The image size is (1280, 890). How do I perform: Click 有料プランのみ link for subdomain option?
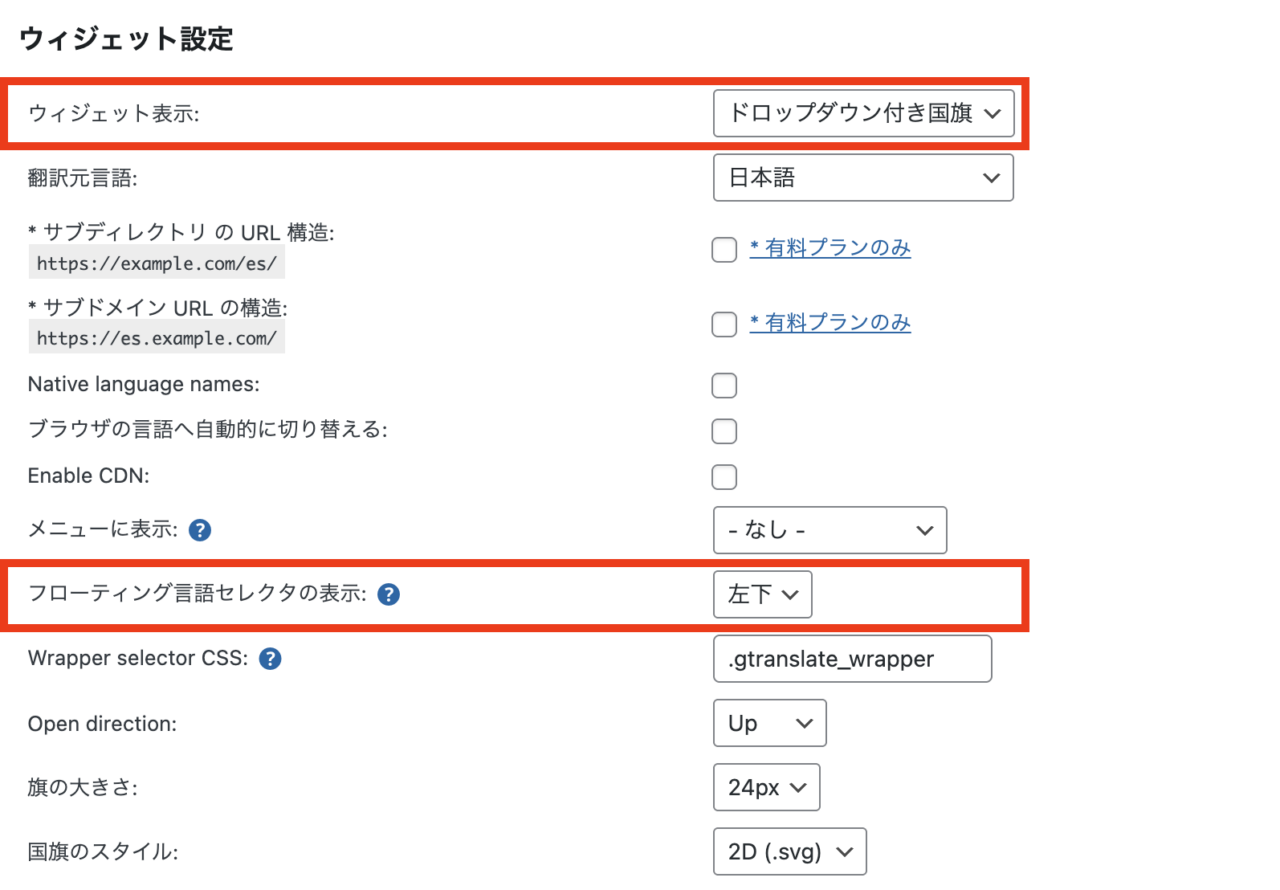pos(830,323)
